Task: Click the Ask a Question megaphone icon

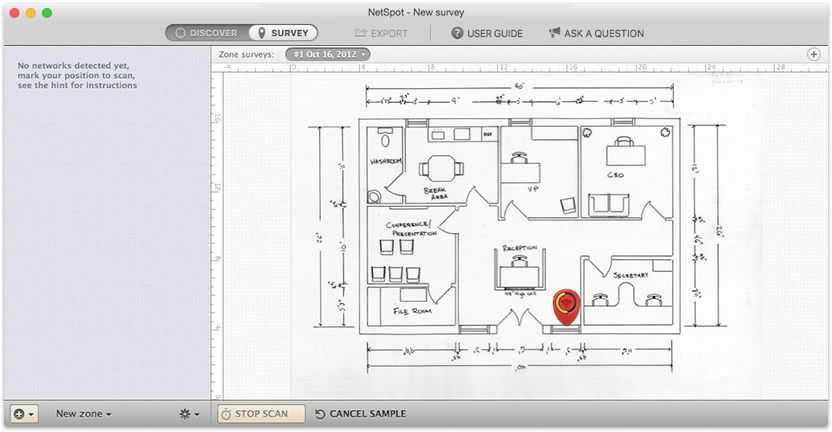Action: click(x=554, y=33)
